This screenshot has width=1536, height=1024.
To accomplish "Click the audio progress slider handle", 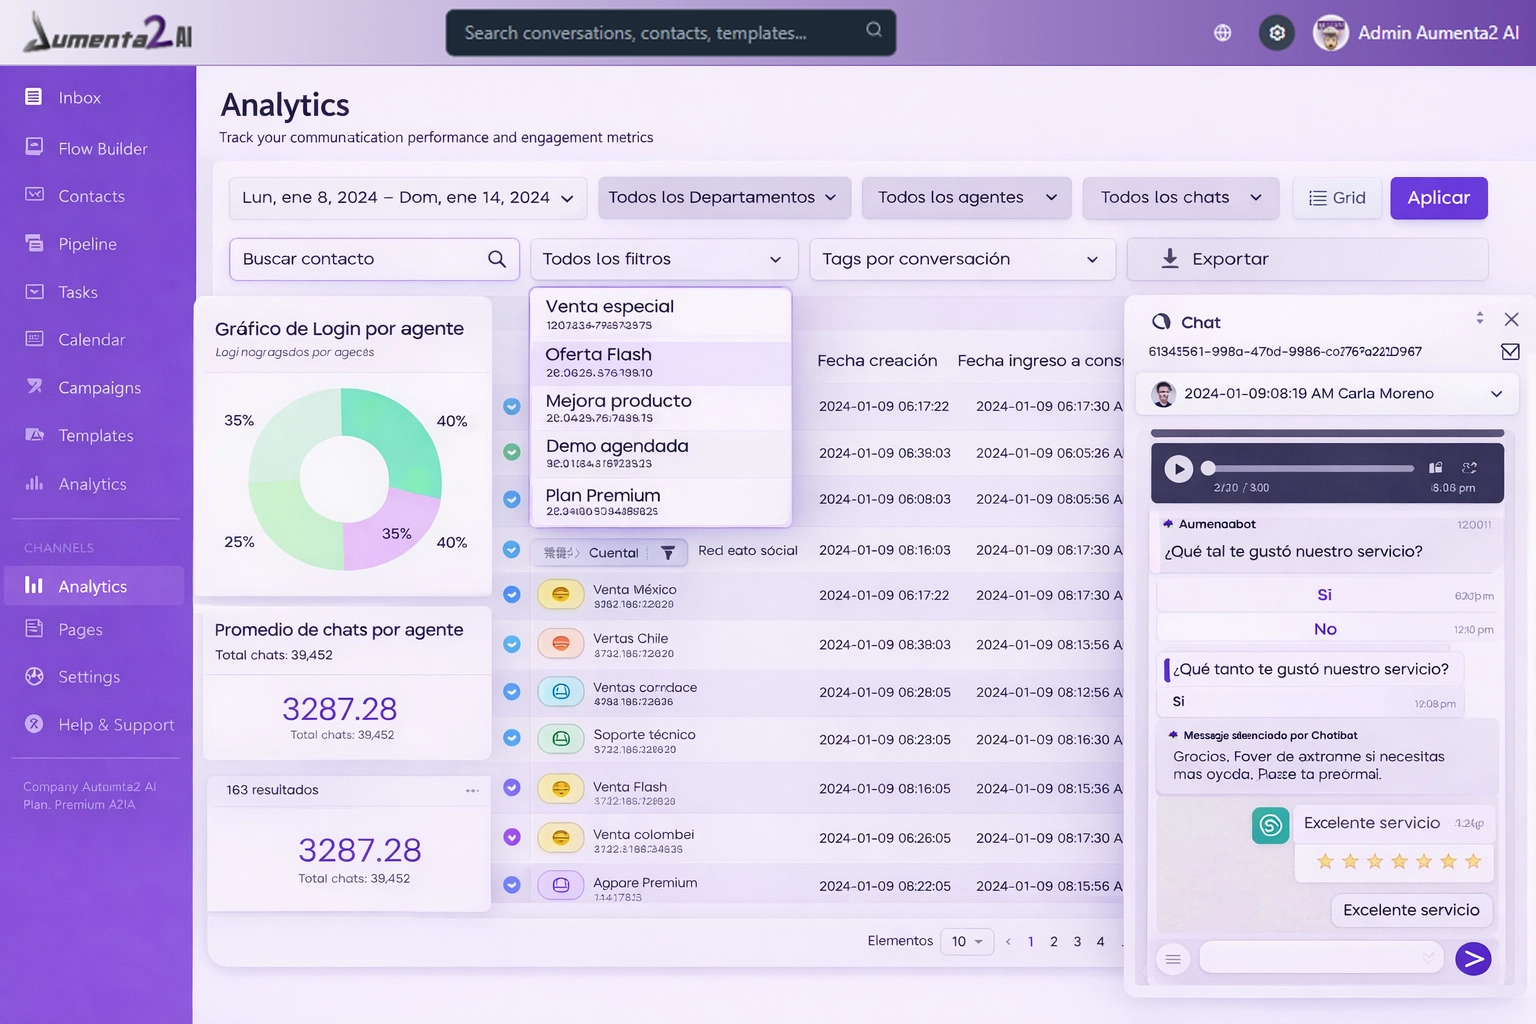I will tap(1208, 468).
